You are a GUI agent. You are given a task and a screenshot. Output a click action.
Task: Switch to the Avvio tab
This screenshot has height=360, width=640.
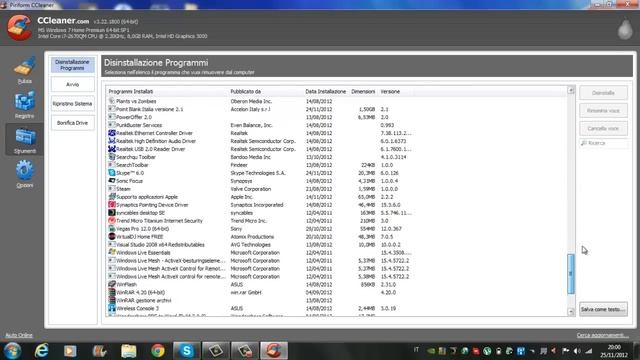pos(72,84)
